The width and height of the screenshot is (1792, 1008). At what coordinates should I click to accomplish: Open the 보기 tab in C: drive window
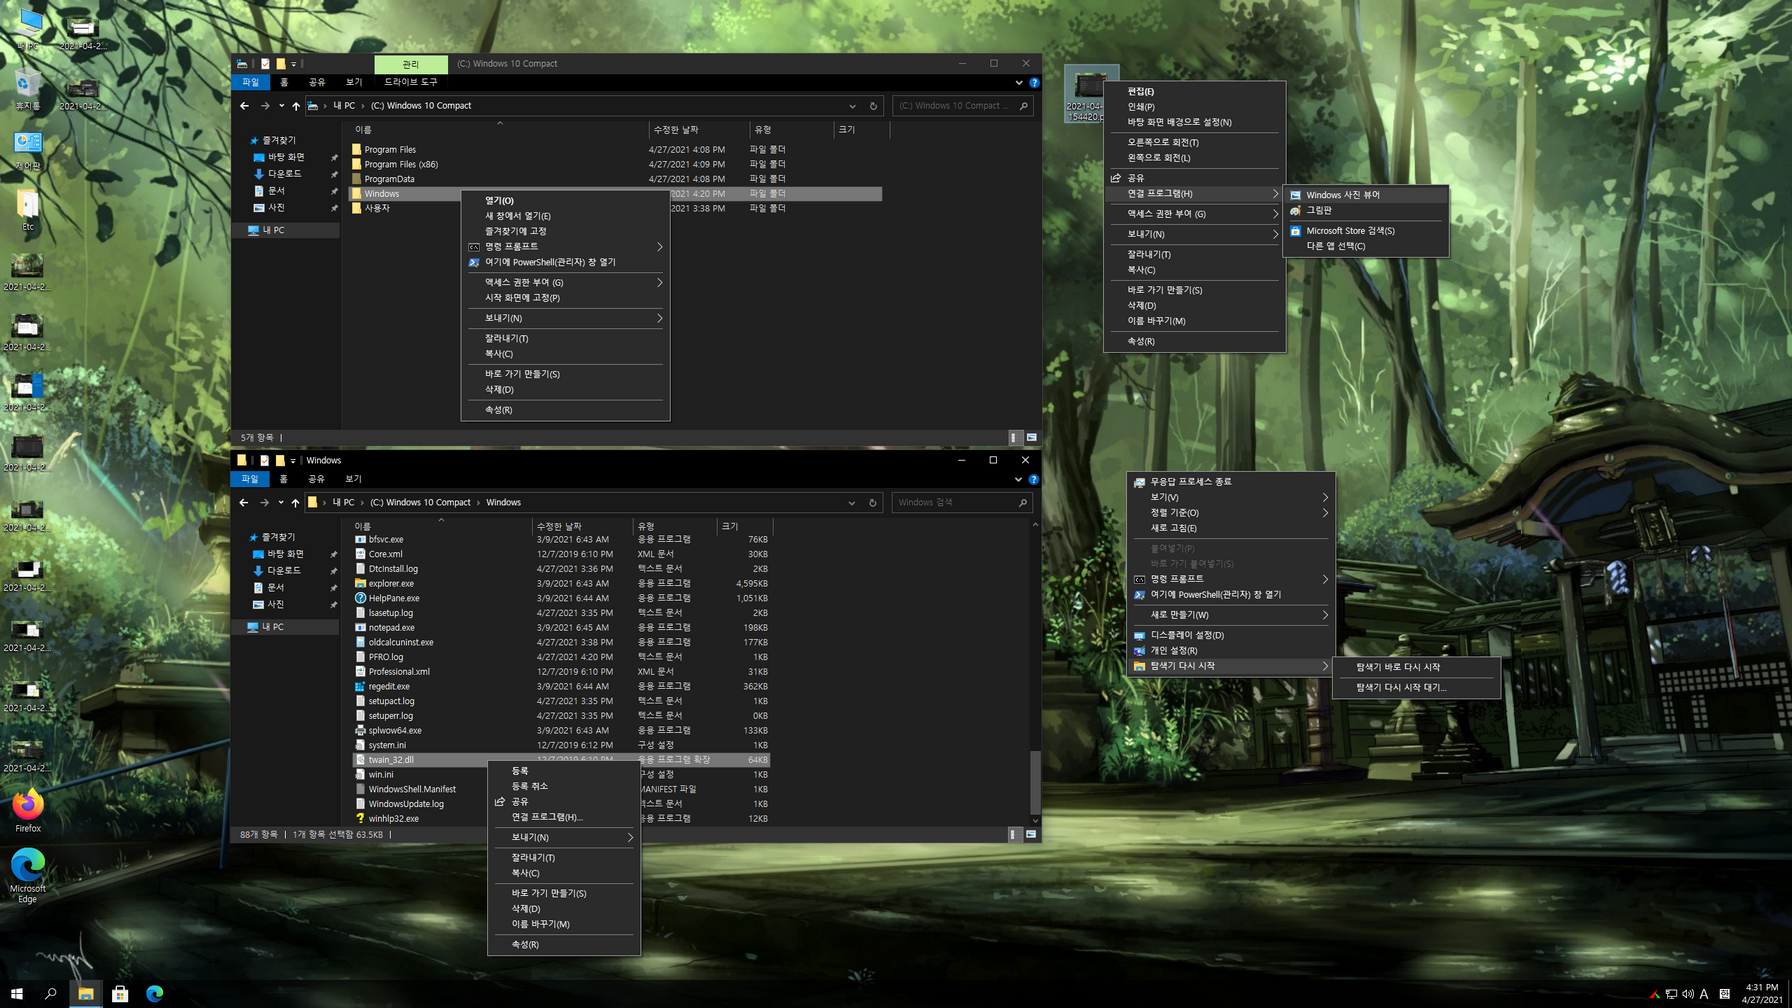click(x=354, y=82)
